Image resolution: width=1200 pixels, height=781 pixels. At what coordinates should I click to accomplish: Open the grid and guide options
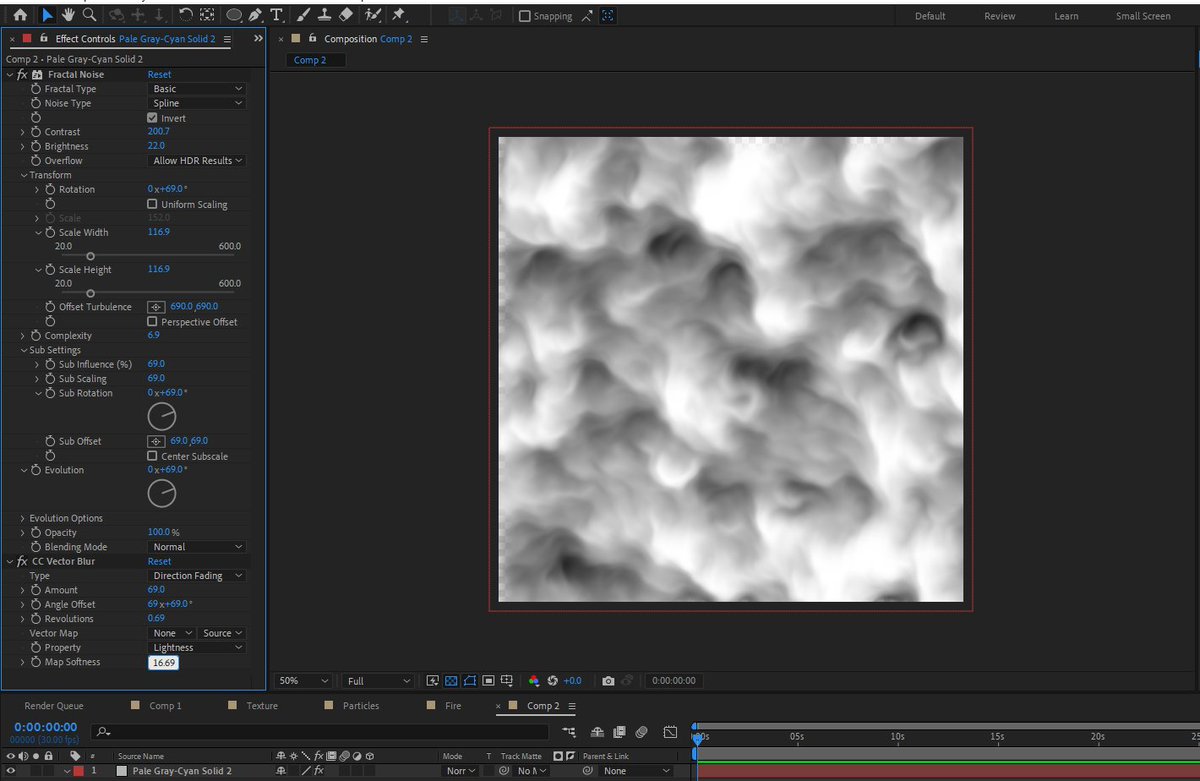507,681
